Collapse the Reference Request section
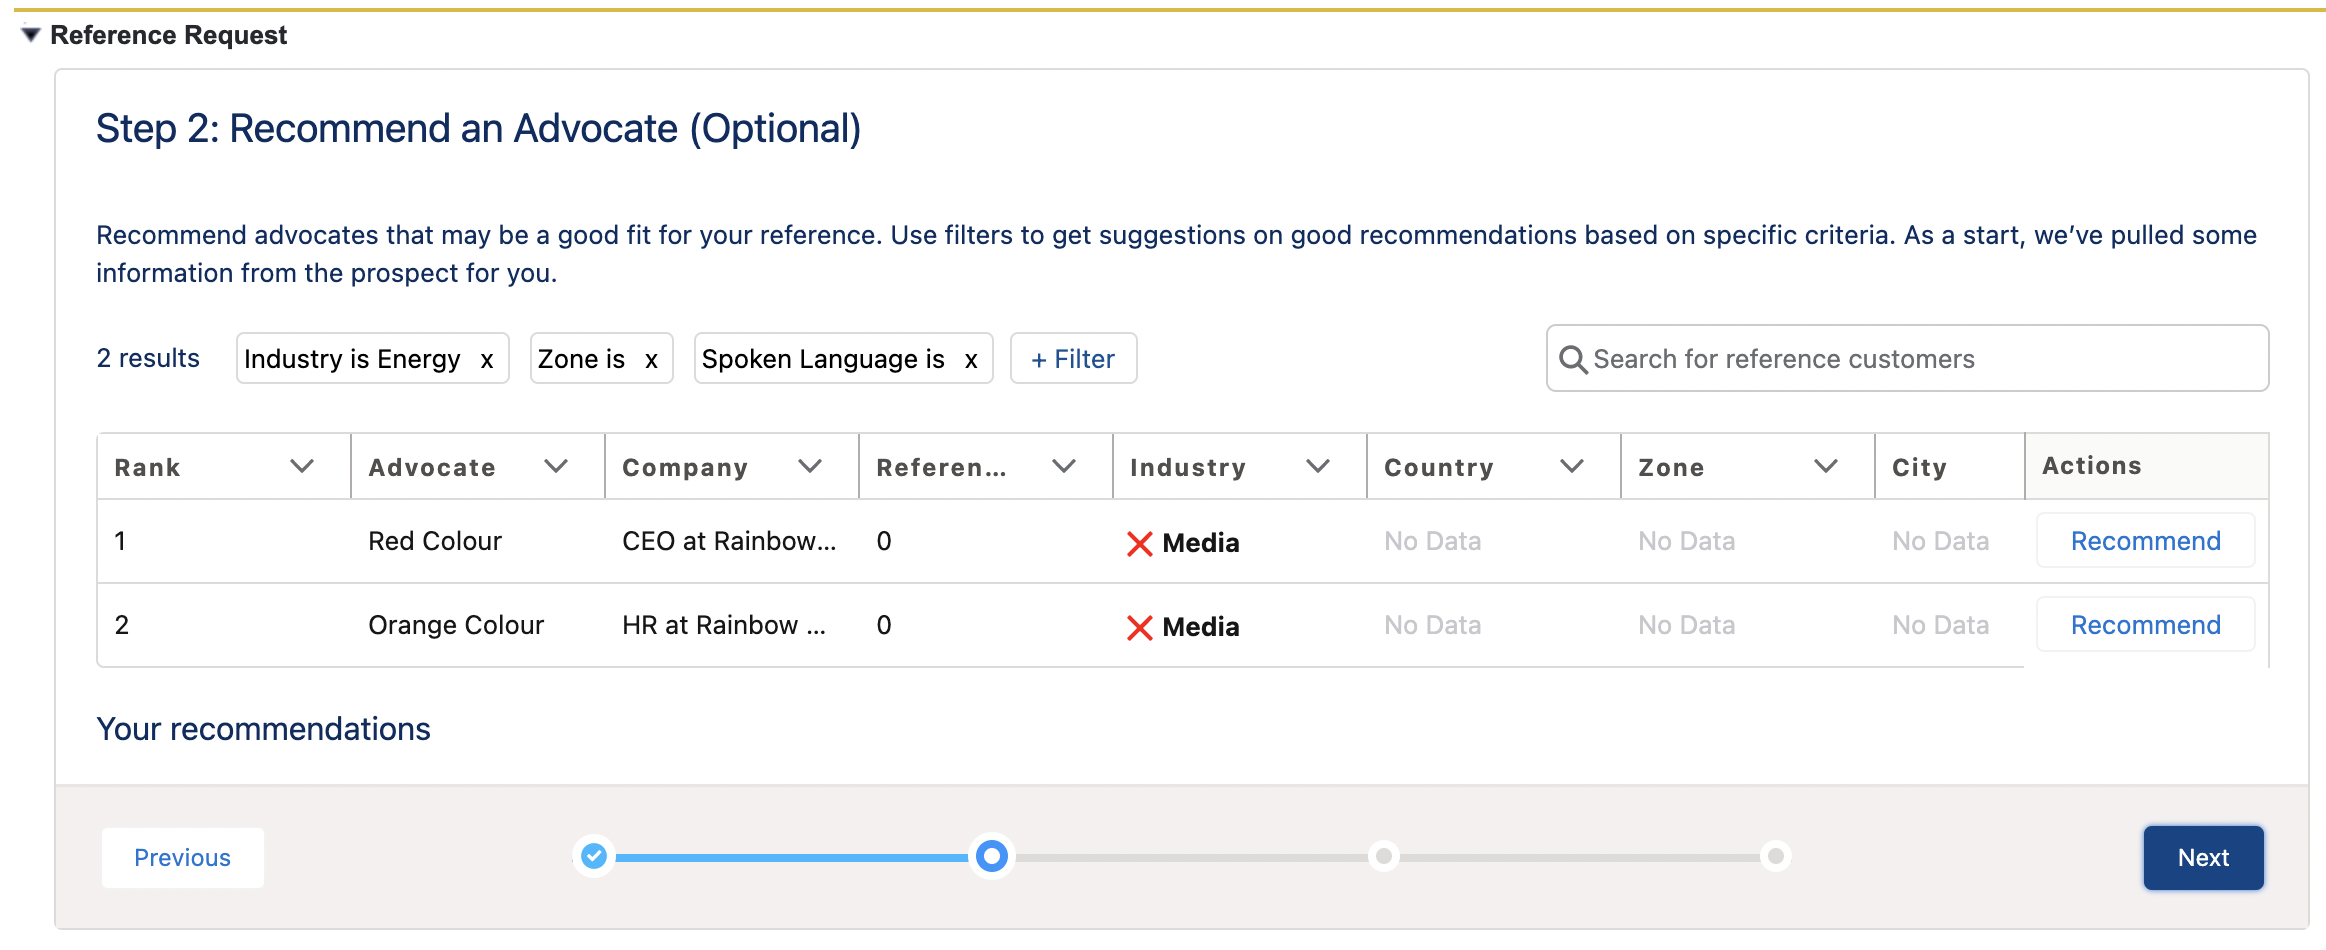The width and height of the screenshot is (2326, 950). [x=31, y=35]
